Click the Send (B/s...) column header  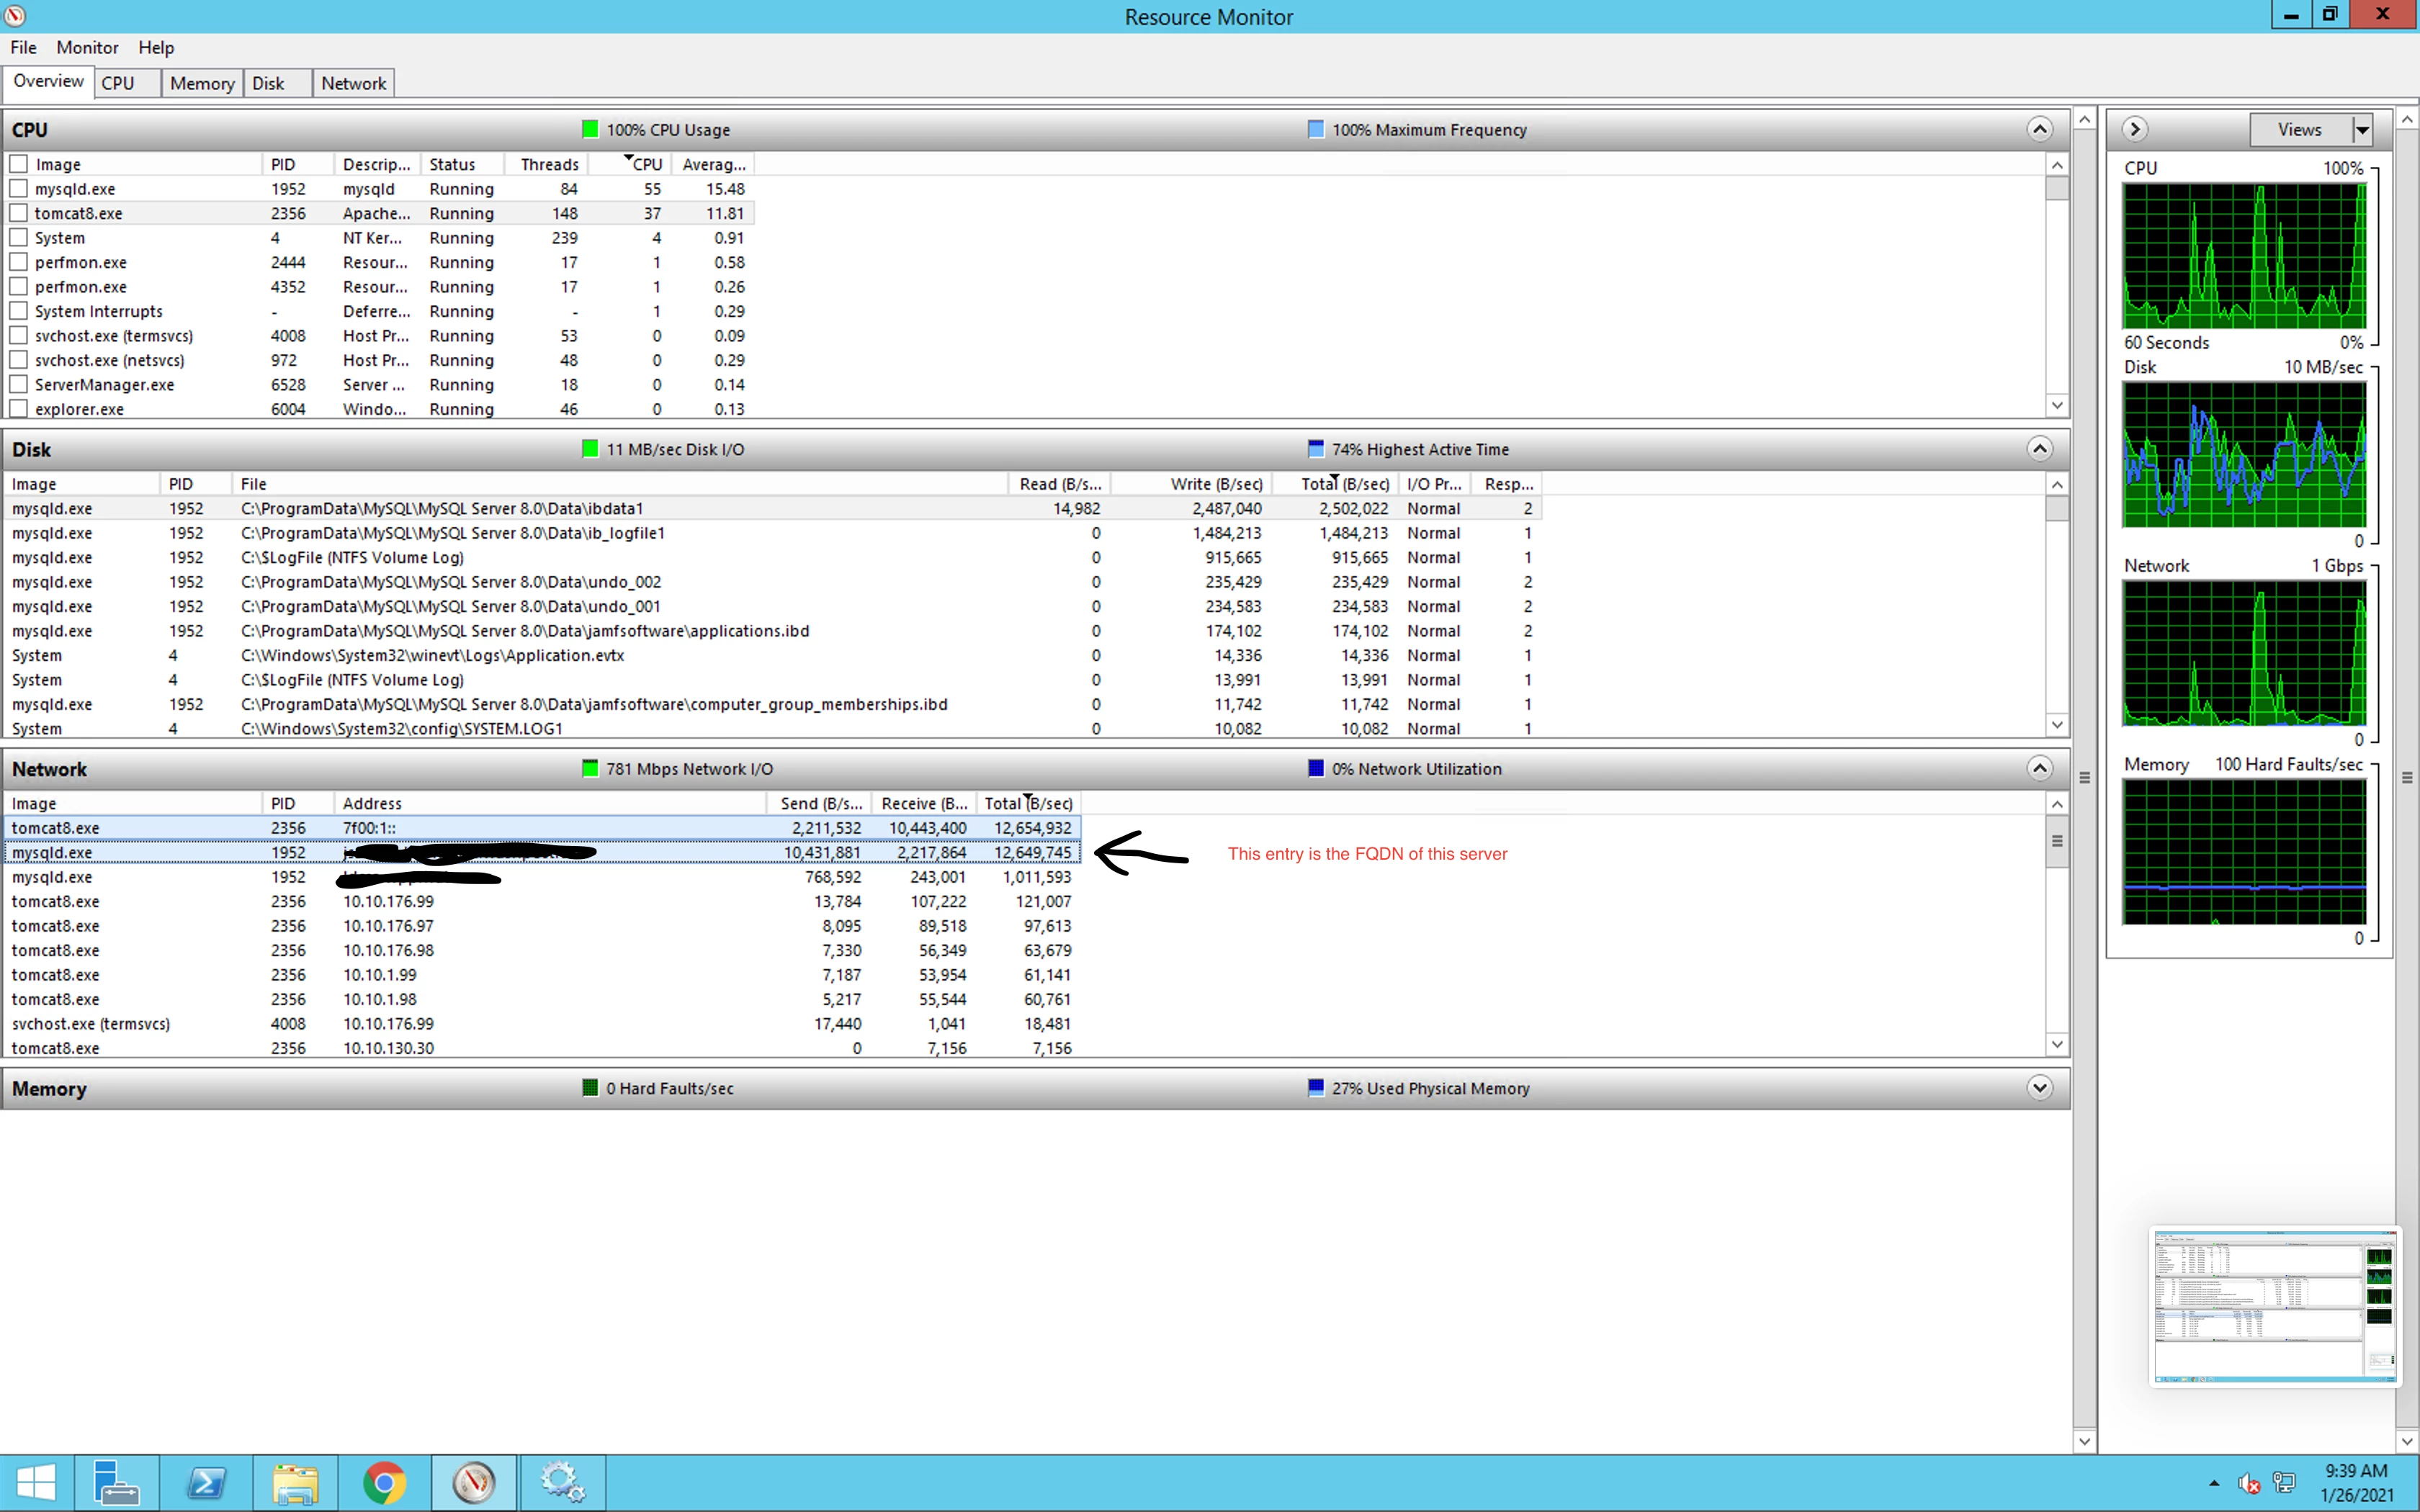coord(820,803)
